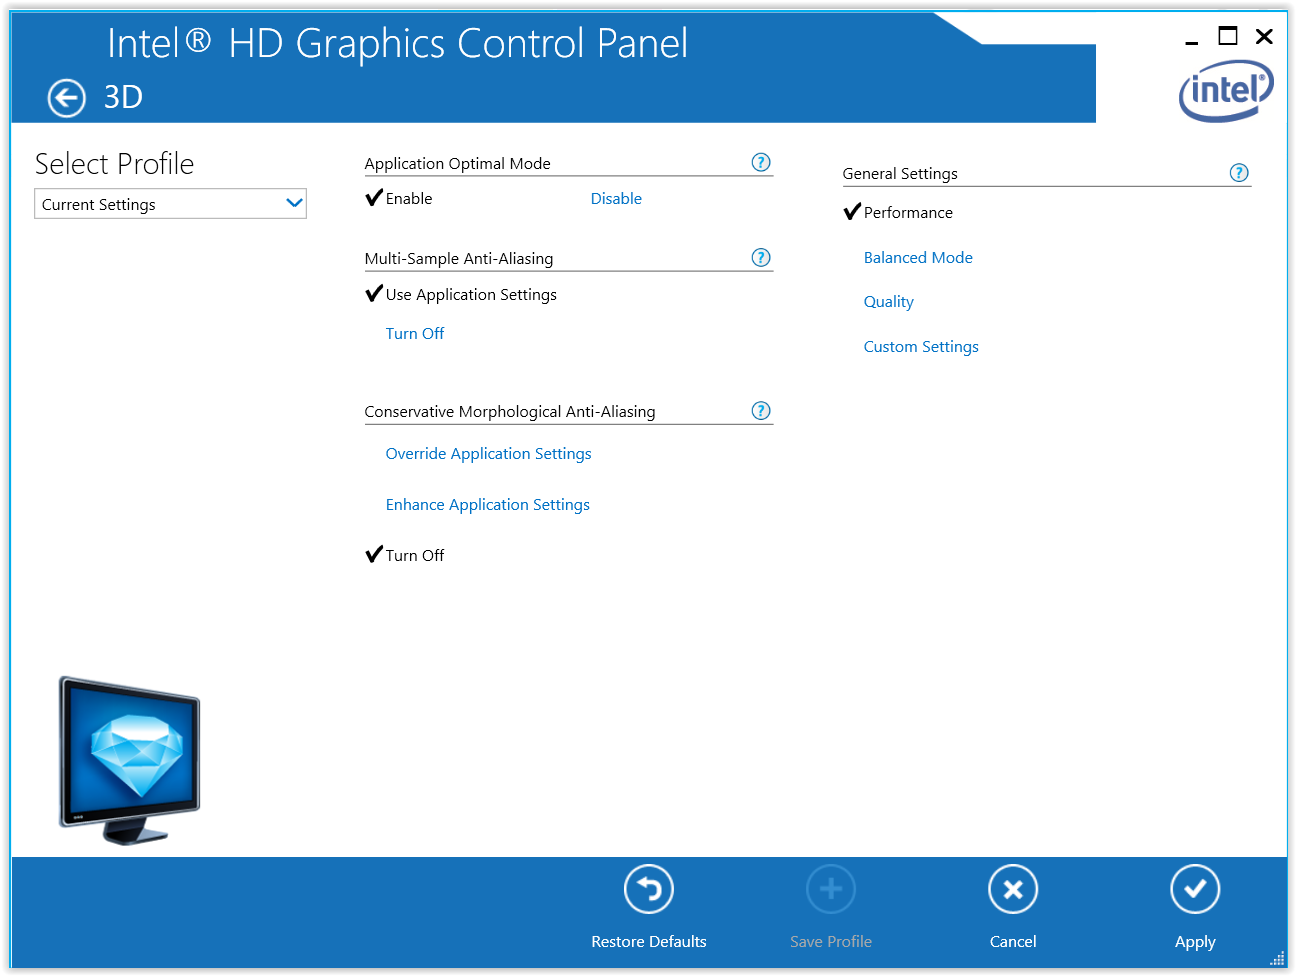This screenshot has width=1296, height=976.
Task: Open help for Conservative Morphological Anti-Aliasing
Action: click(761, 410)
